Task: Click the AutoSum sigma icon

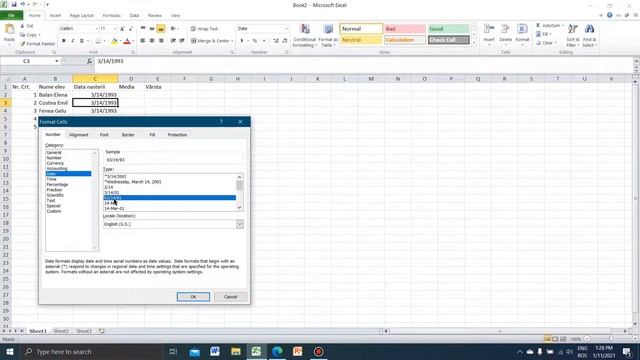Action: coord(538,25)
